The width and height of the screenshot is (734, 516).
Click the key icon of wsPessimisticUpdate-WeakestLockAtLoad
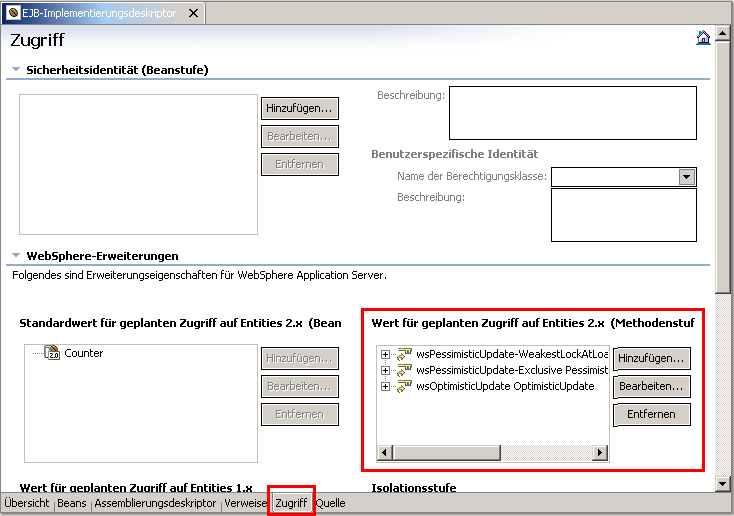pos(404,354)
